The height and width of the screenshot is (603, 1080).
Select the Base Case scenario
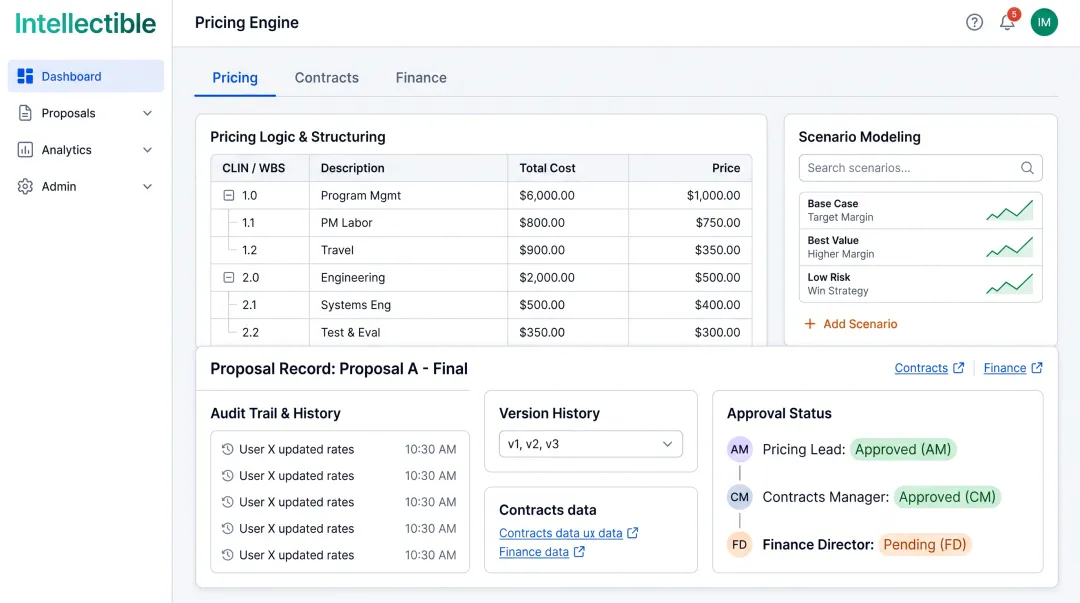click(920, 210)
